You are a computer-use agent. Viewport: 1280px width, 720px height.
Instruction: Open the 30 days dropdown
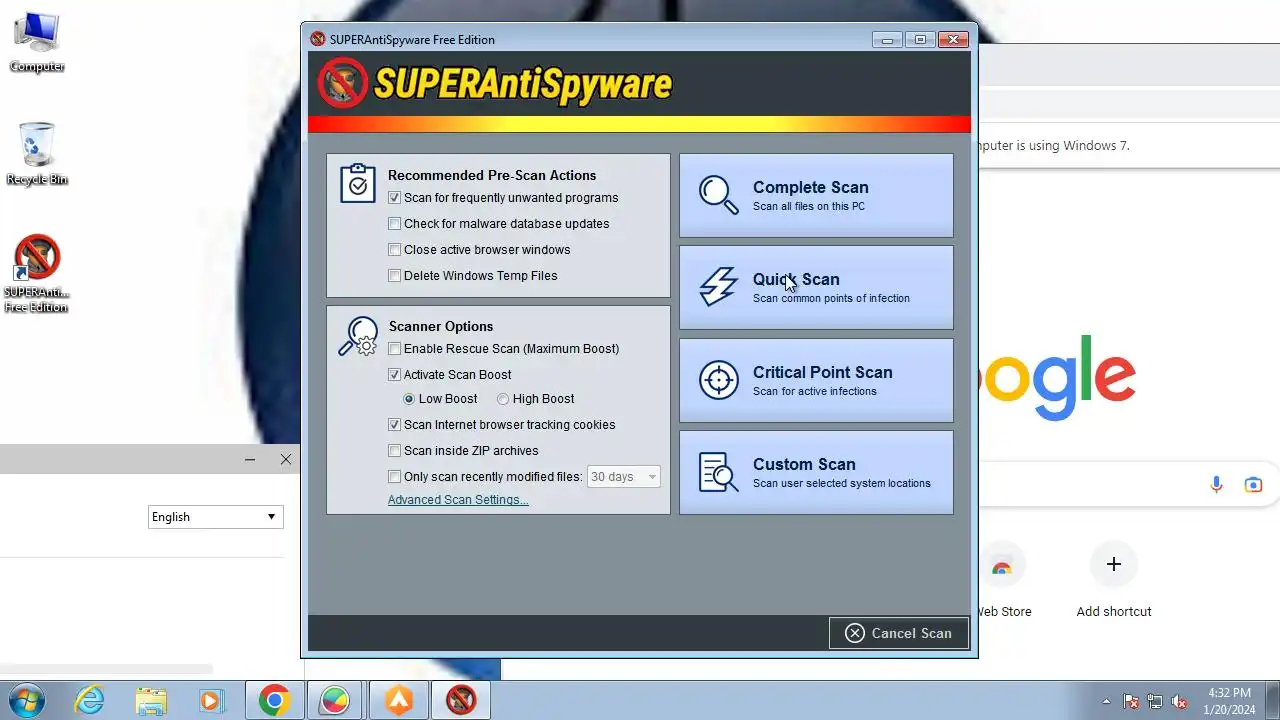pyautogui.click(x=623, y=477)
